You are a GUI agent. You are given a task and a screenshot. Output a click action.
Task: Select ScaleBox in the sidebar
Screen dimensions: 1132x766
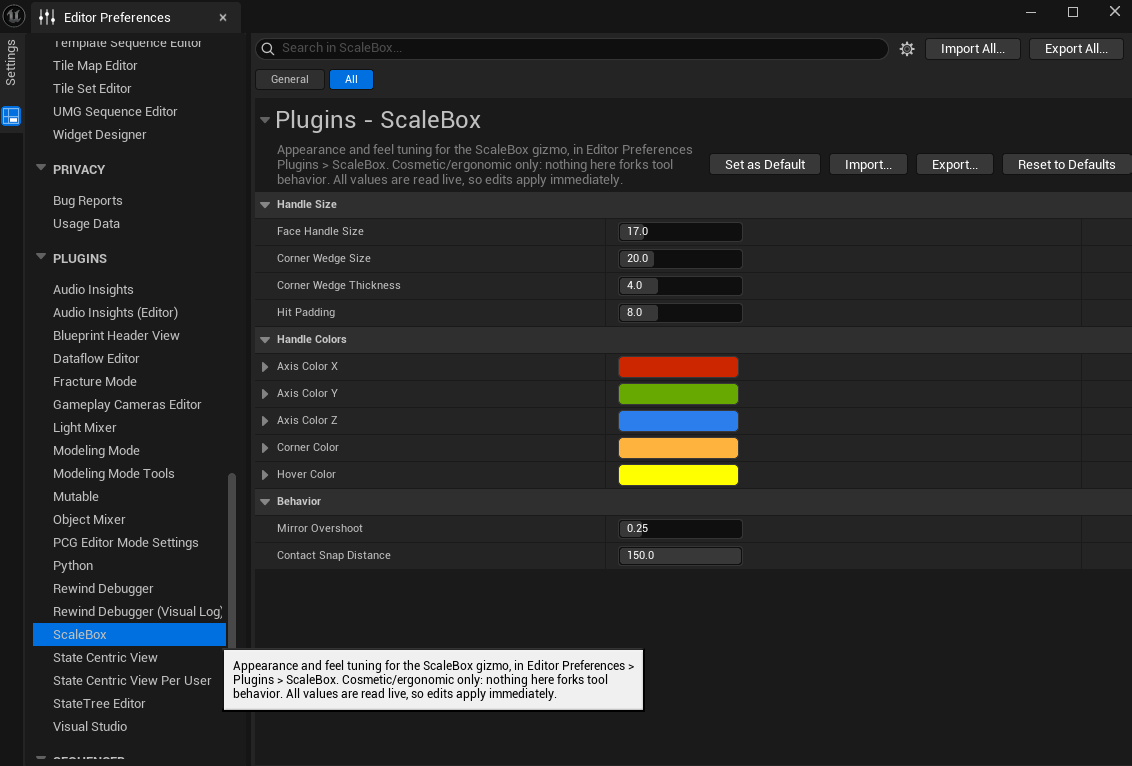(129, 635)
